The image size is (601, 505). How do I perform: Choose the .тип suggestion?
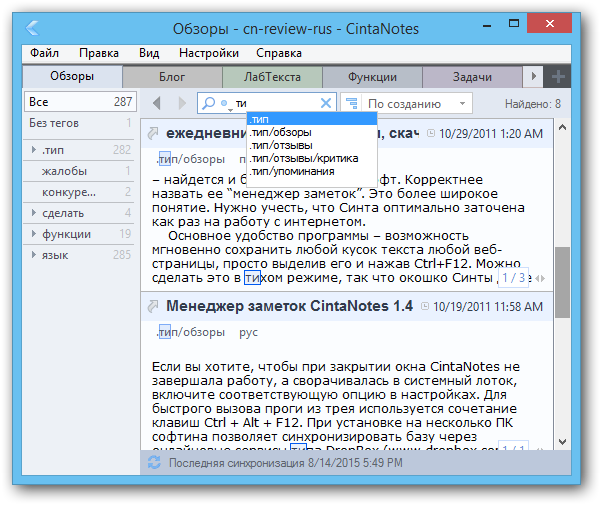312,120
